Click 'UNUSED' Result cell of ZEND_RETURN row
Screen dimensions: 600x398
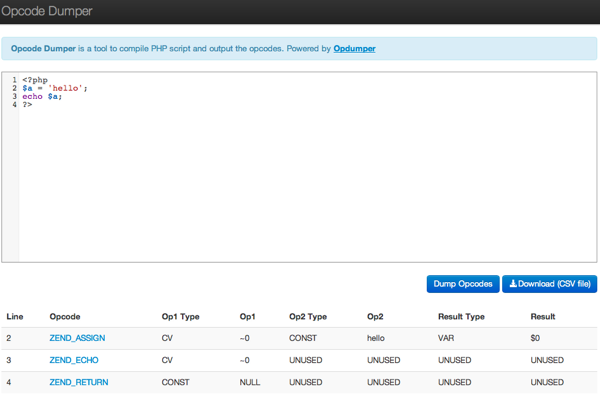tap(547, 382)
